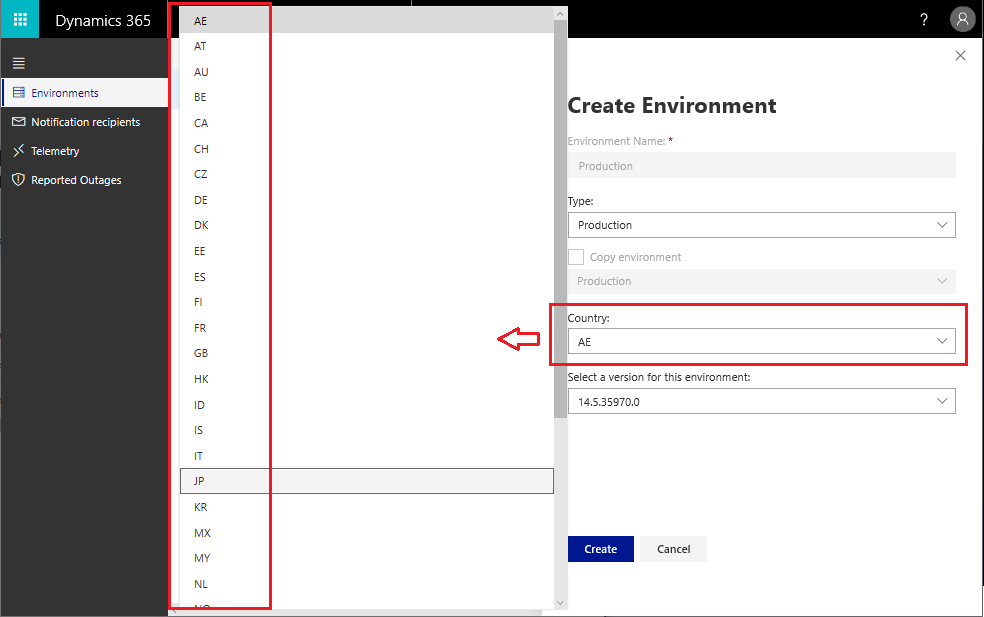Expand the disabled copy source Production dropdown
This screenshot has height=617, width=984.
pos(761,281)
